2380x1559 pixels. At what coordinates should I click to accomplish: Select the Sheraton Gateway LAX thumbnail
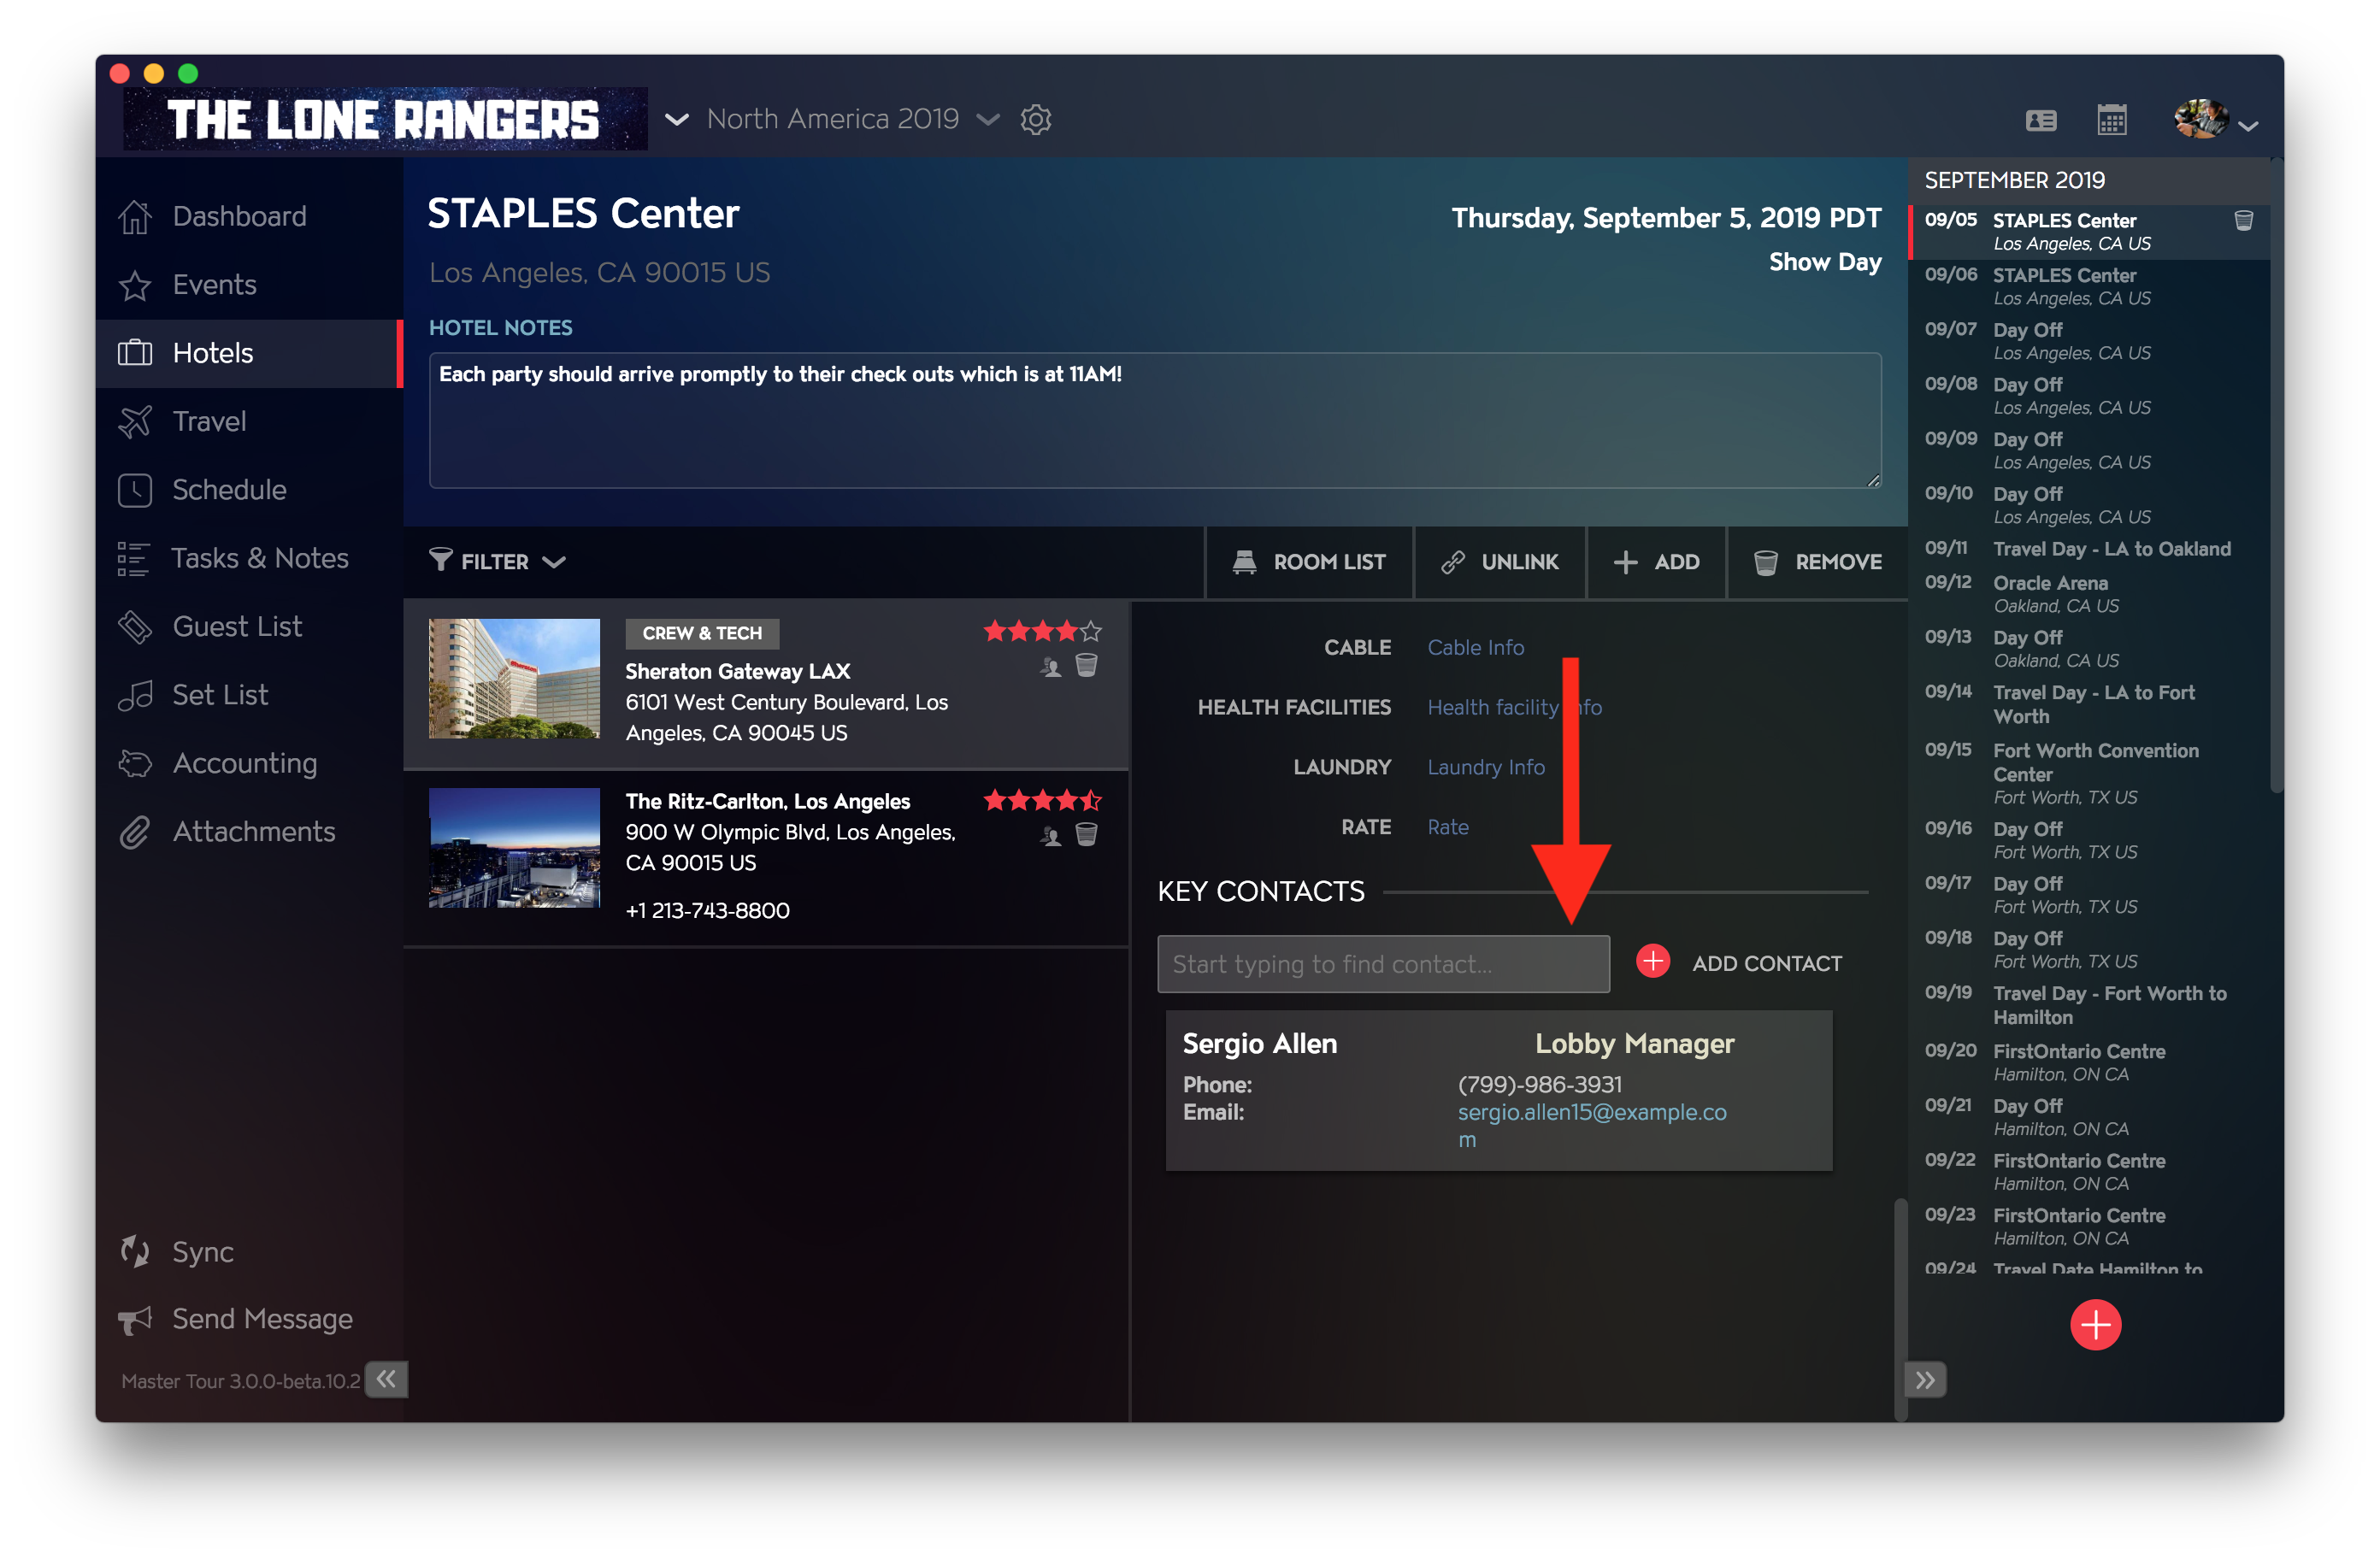[514, 679]
